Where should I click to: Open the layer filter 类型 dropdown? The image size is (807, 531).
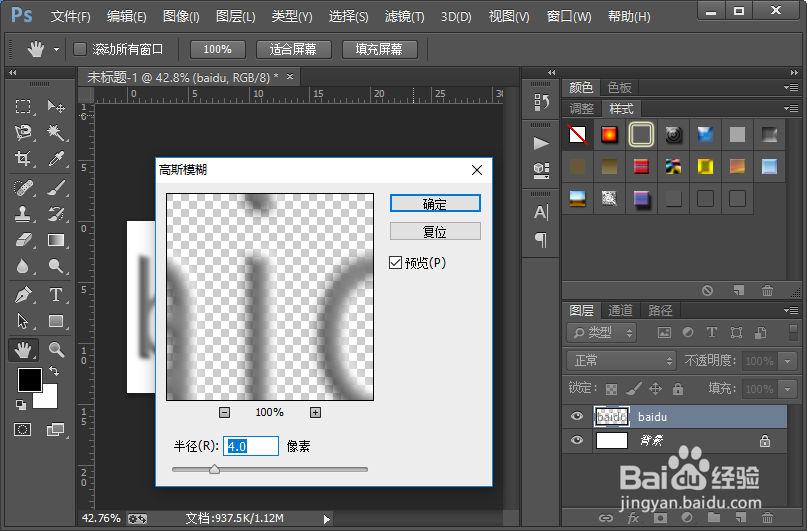click(x=601, y=333)
